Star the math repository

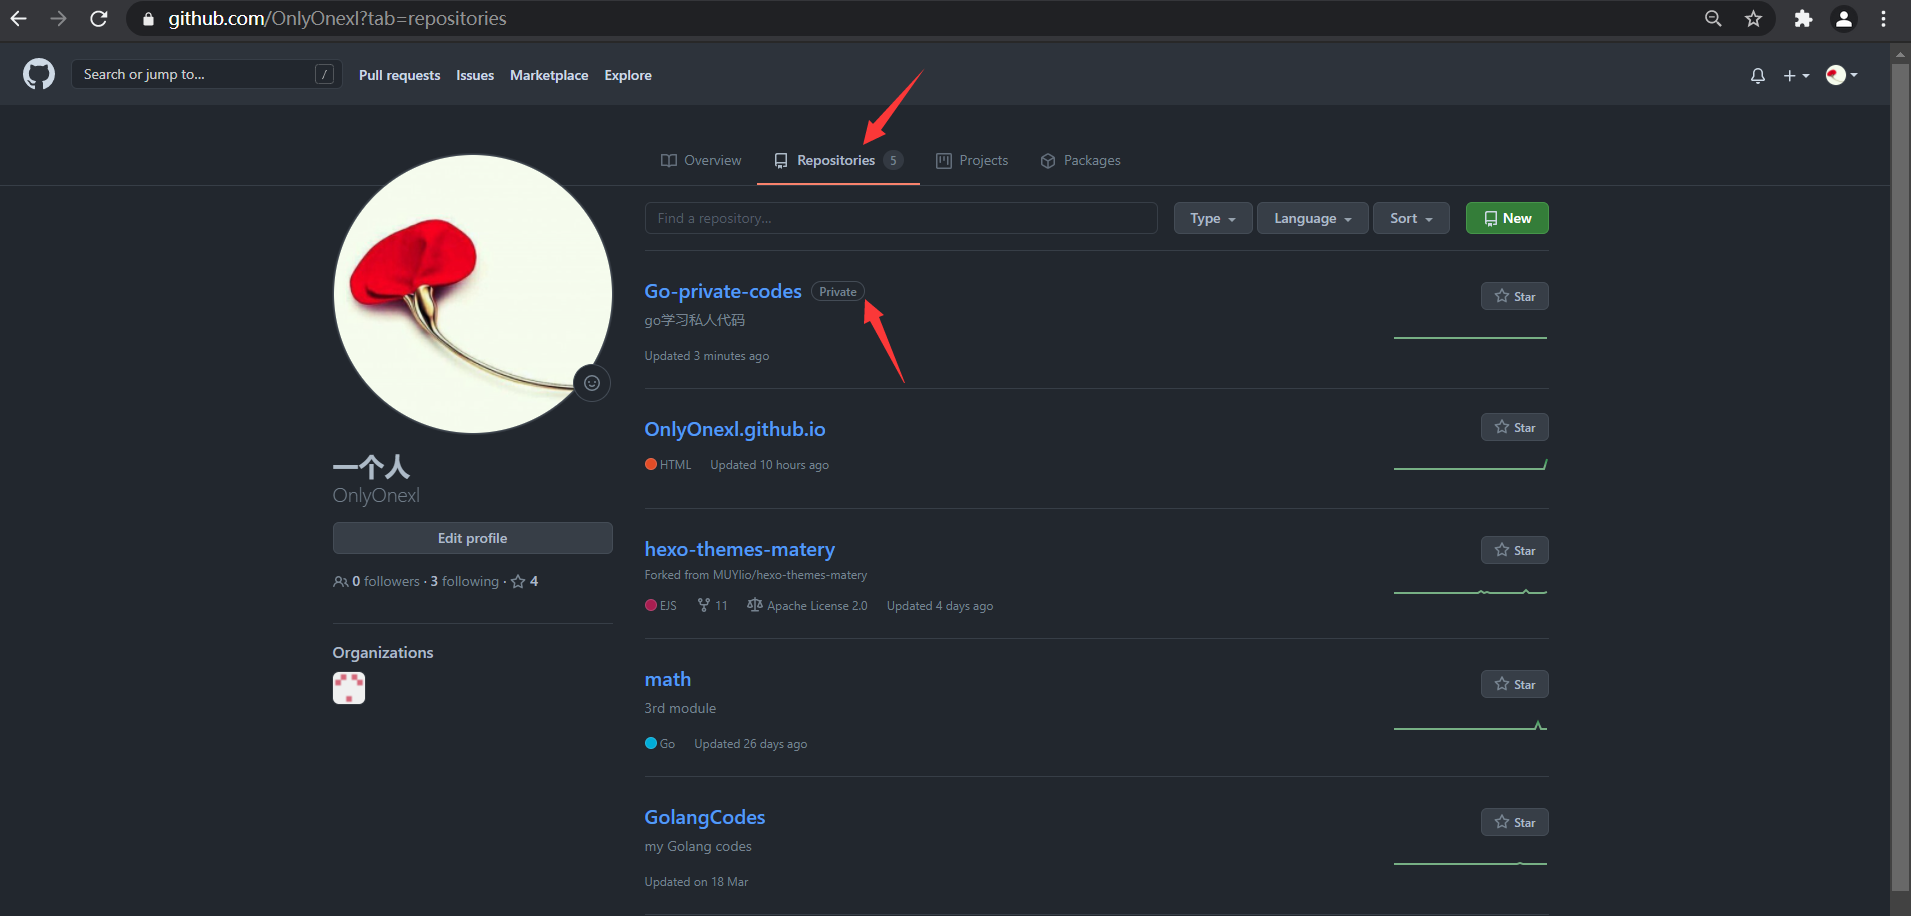click(1515, 684)
